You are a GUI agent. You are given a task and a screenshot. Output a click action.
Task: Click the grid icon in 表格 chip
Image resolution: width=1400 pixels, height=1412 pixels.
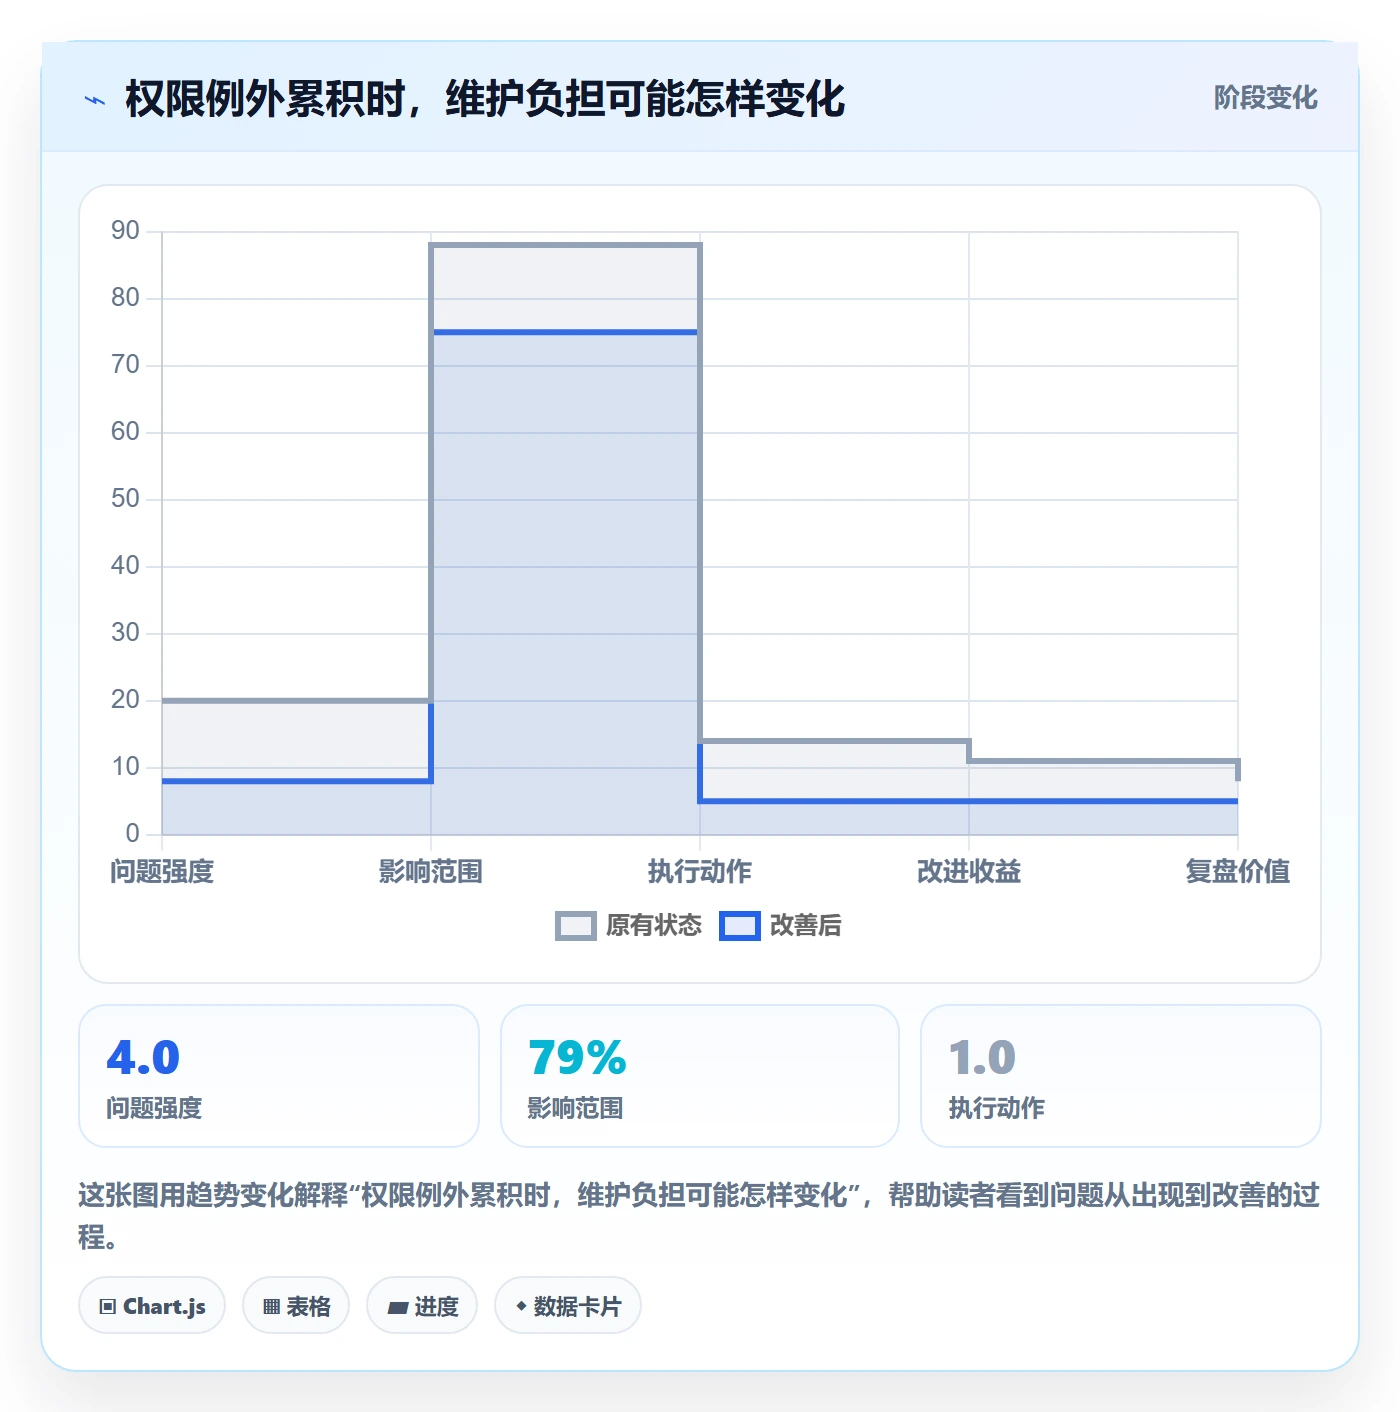pyautogui.click(x=271, y=1307)
